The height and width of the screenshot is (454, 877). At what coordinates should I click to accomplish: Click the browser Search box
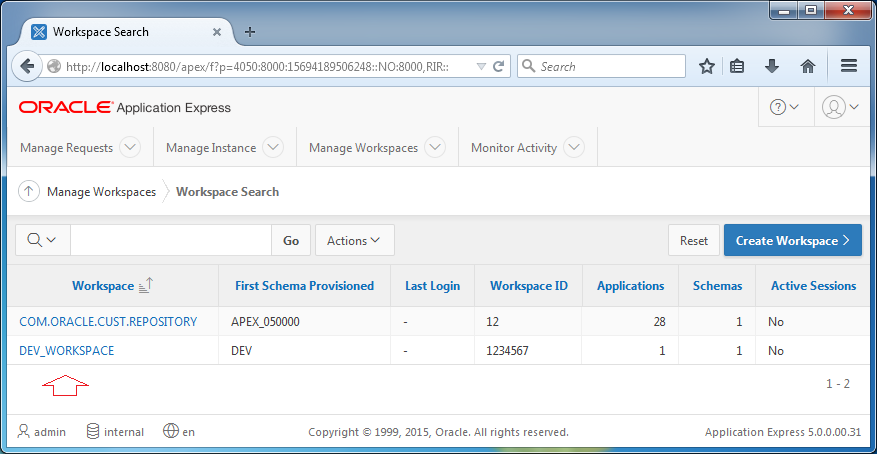pyautogui.click(x=601, y=67)
